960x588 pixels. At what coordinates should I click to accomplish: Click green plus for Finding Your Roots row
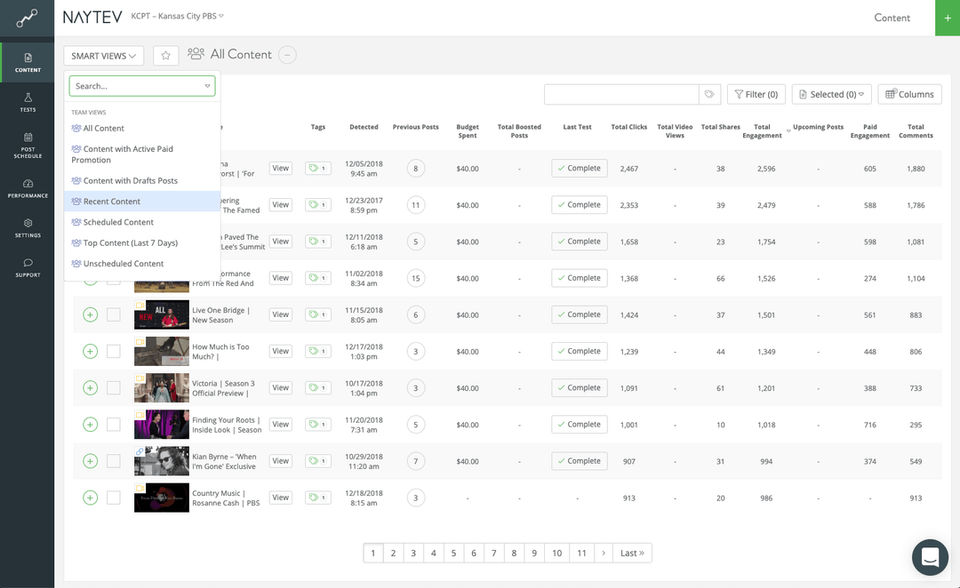(x=90, y=424)
